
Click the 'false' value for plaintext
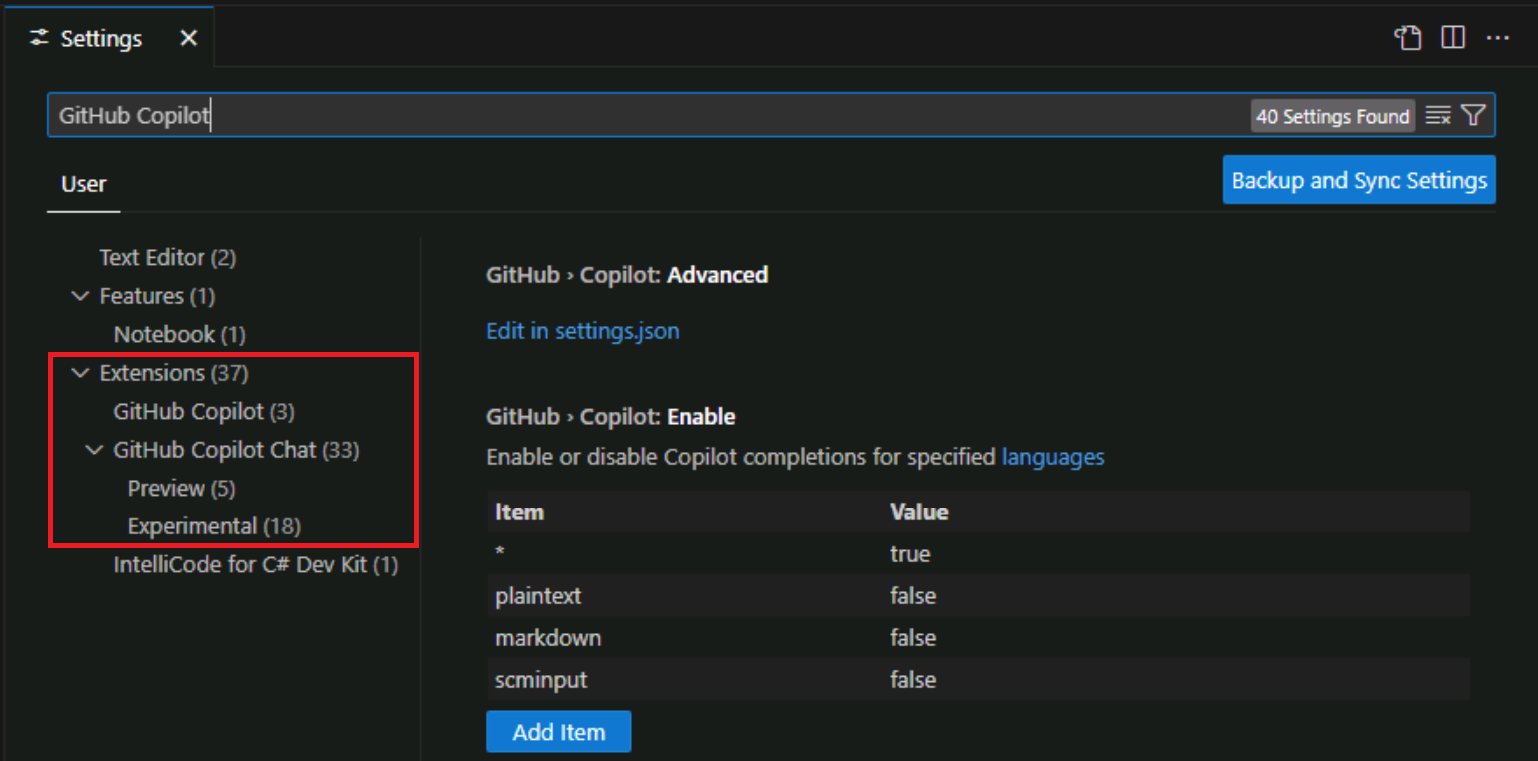[x=913, y=596]
